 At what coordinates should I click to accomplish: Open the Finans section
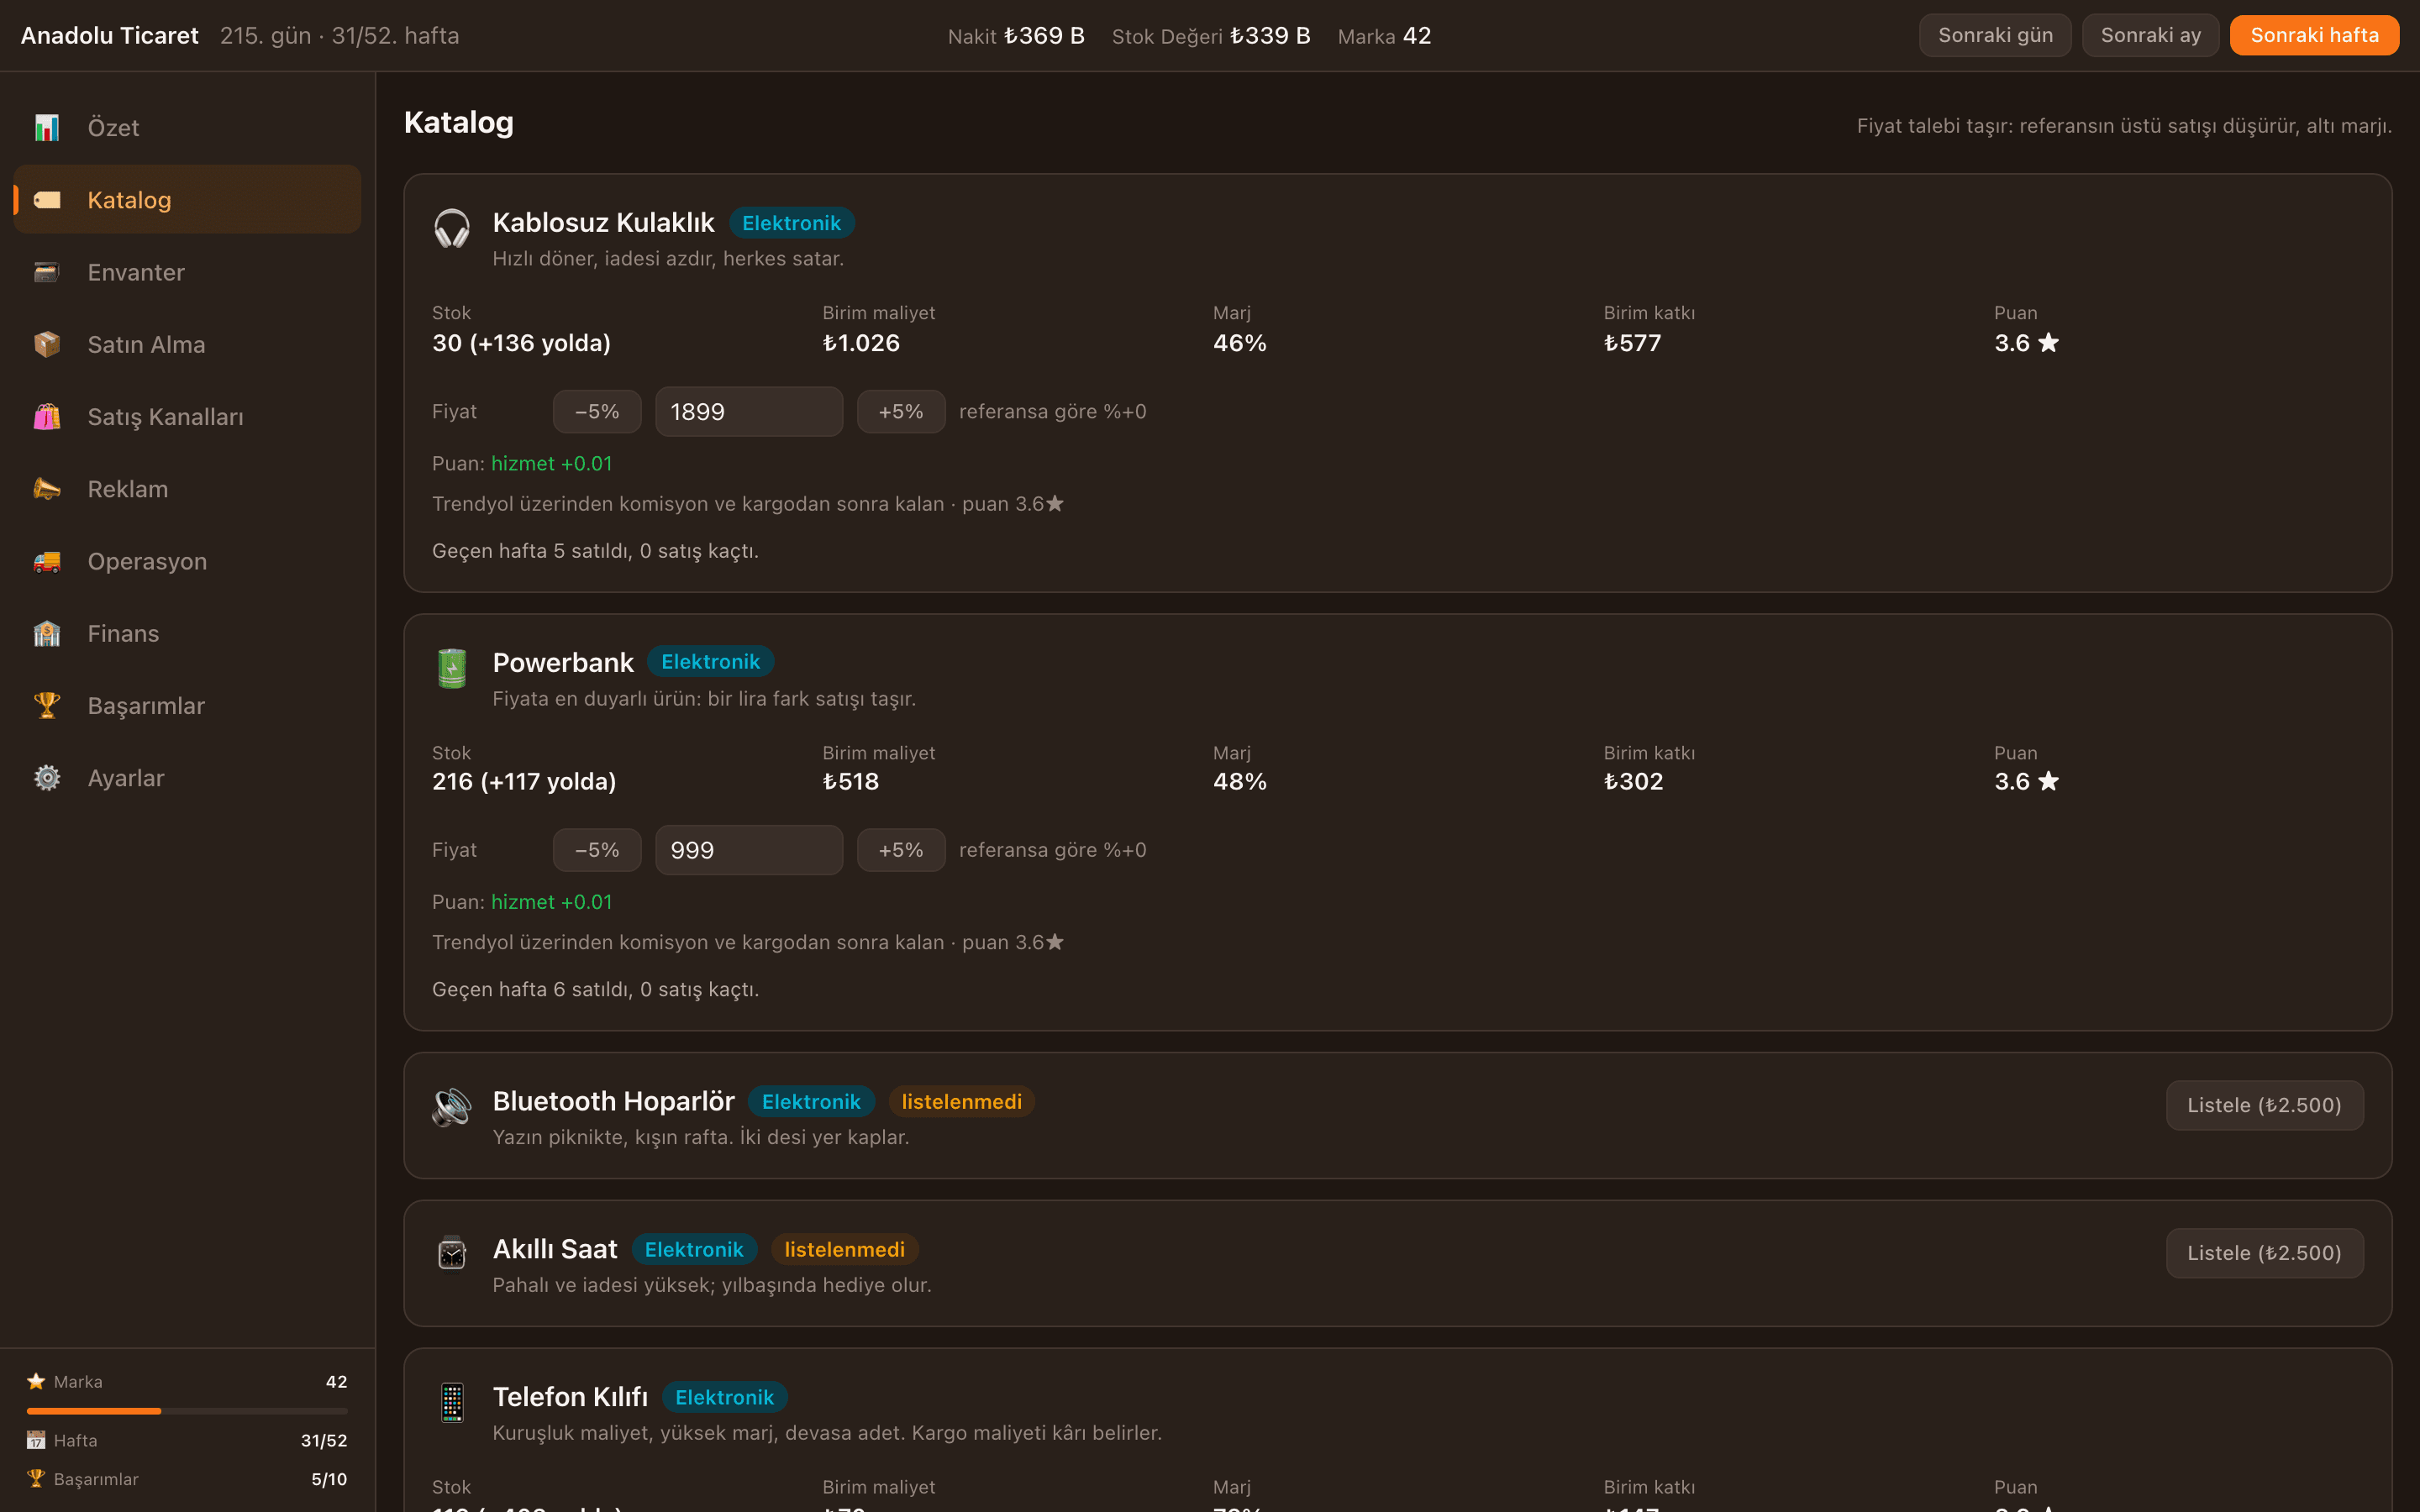187,633
